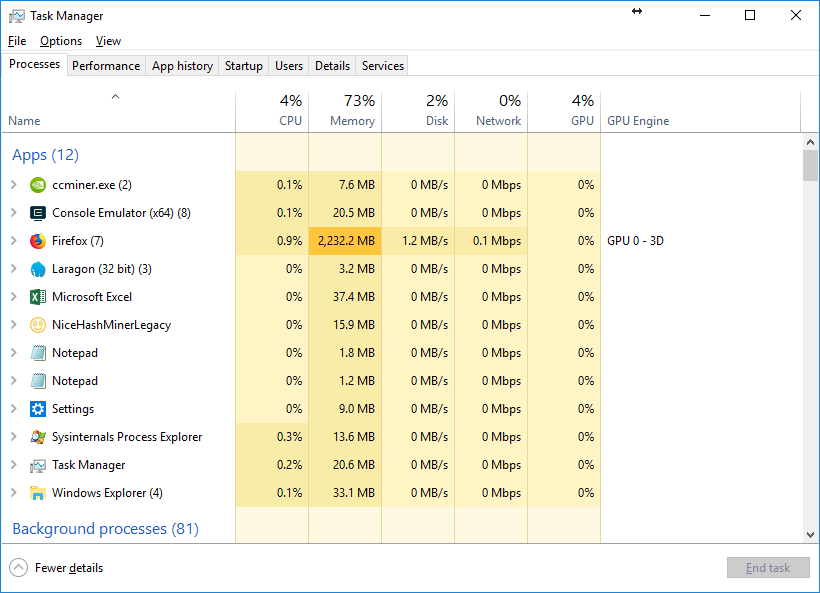The image size is (820, 593).
Task: Expand the Firefox process group
Action: 13,241
